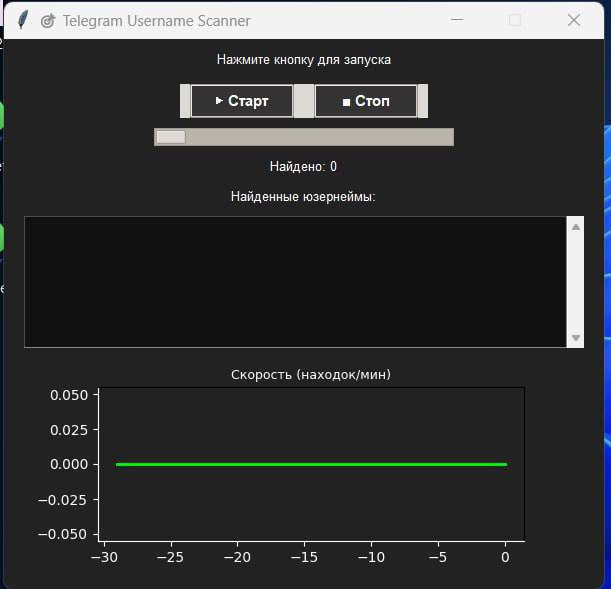Click the chart title 'Скорость (находок/мин)'

click(311, 375)
